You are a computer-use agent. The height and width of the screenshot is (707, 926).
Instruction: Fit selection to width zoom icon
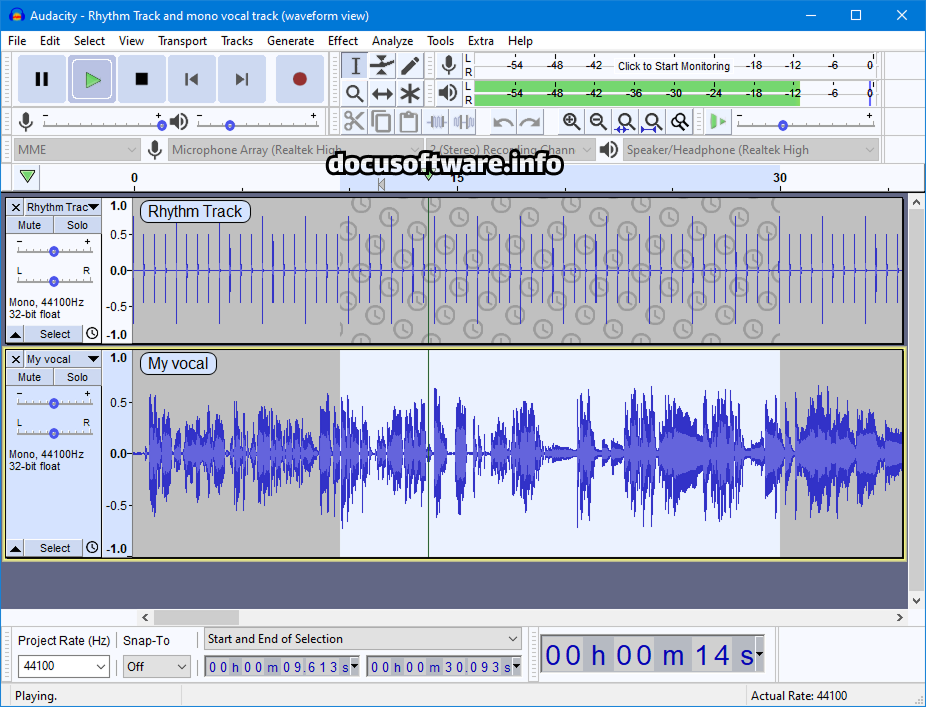click(625, 122)
